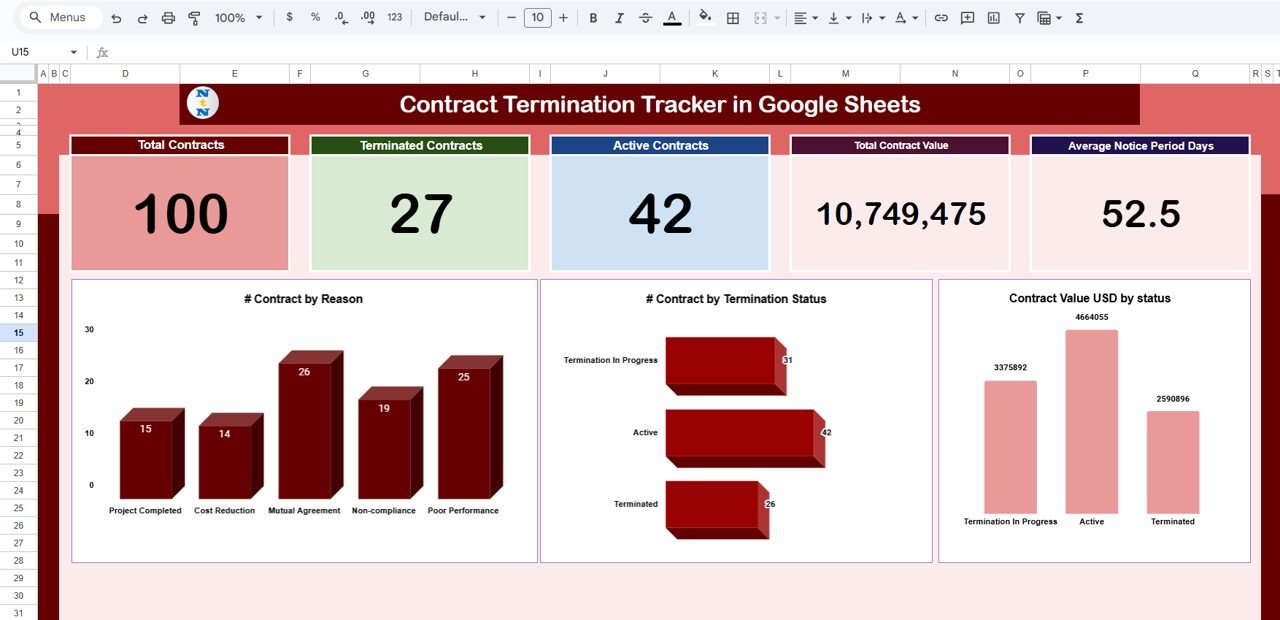Insert a comment
Image resolution: width=1280 pixels, height=620 pixels.
(966, 17)
